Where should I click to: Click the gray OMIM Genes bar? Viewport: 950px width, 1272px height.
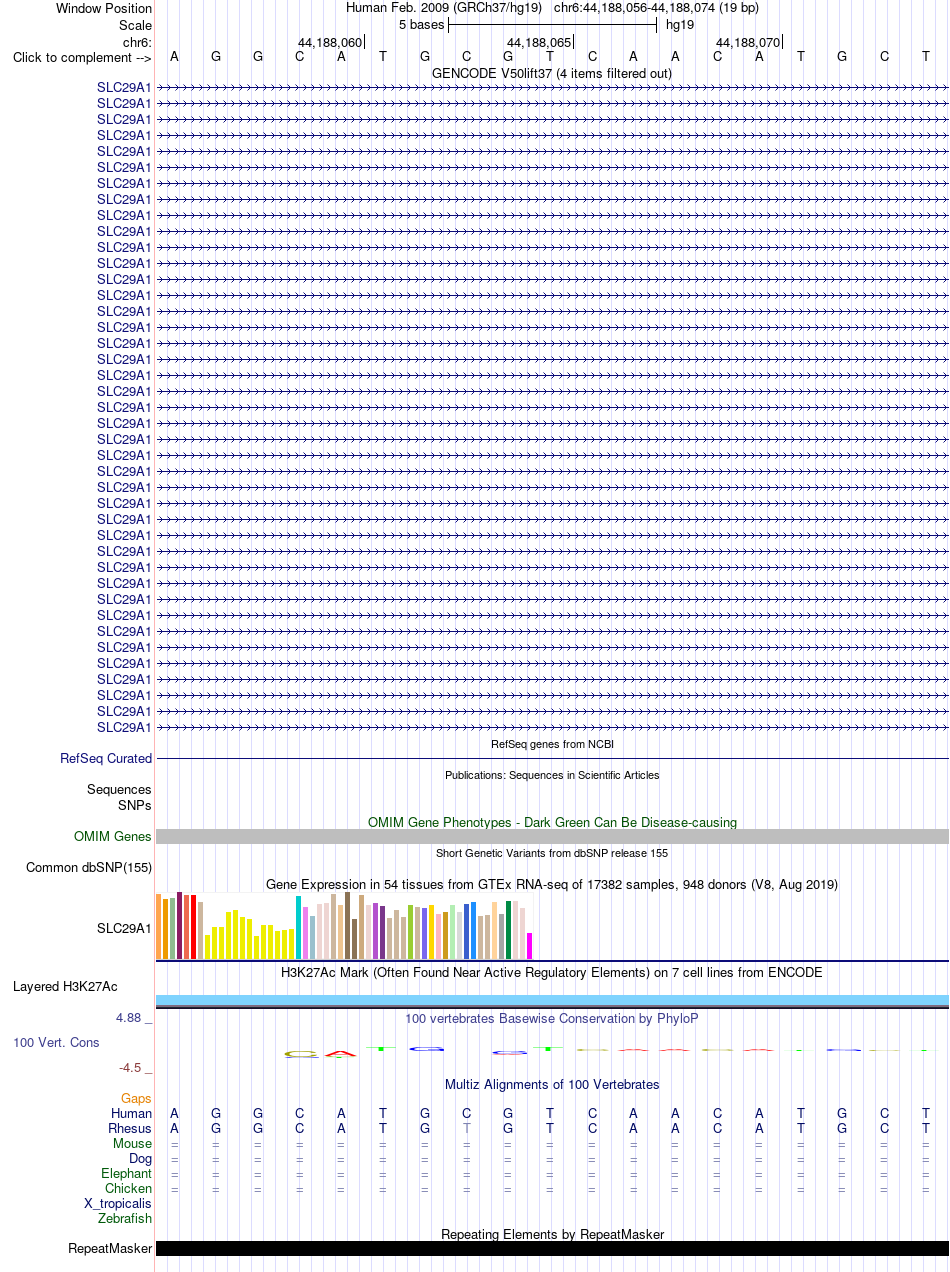552,836
